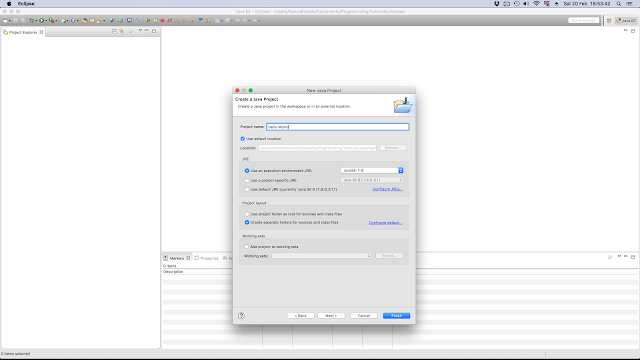
Task: Click the volume menu bar icon
Action: [x=526, y=4]
